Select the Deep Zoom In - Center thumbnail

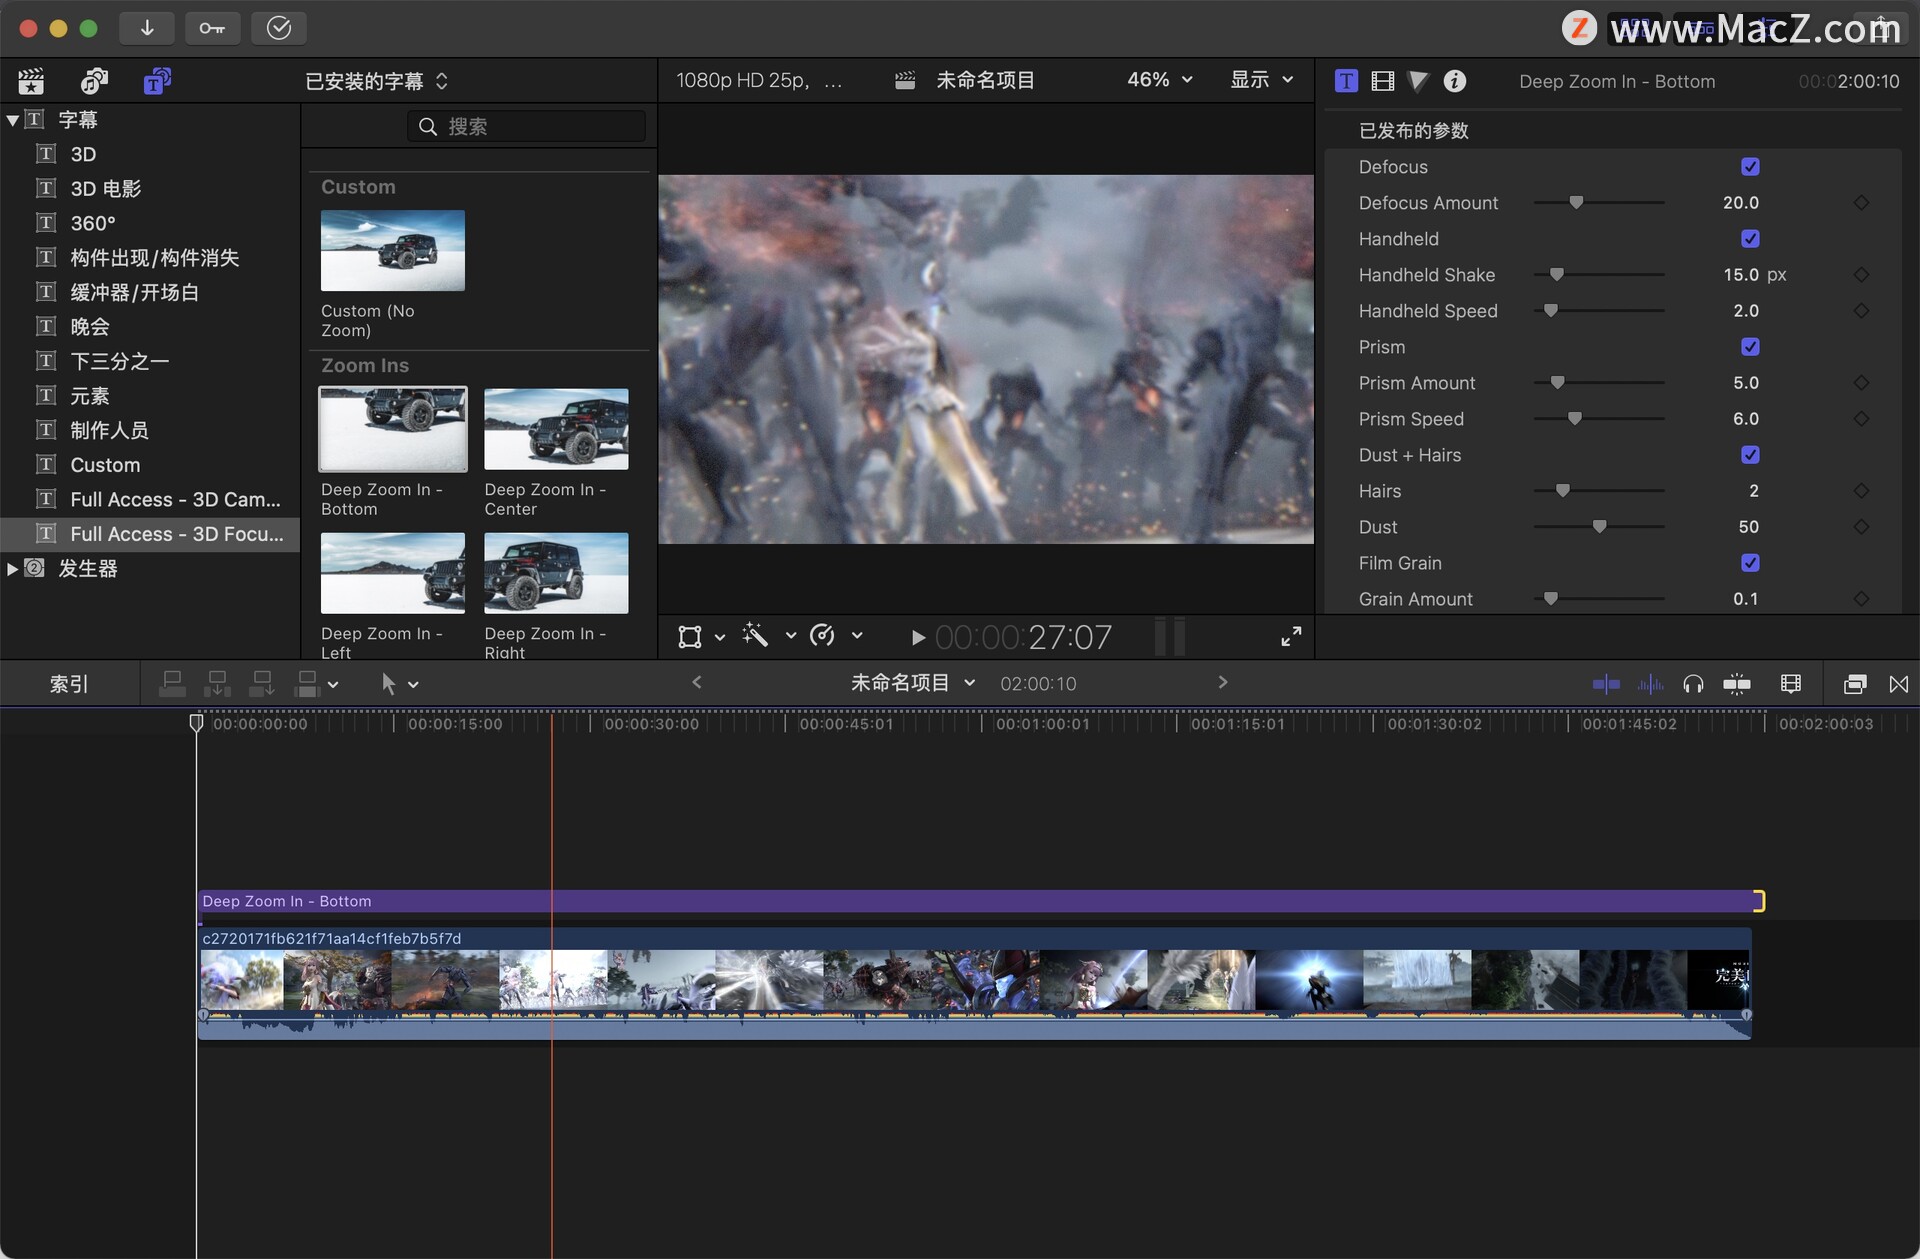556,429
